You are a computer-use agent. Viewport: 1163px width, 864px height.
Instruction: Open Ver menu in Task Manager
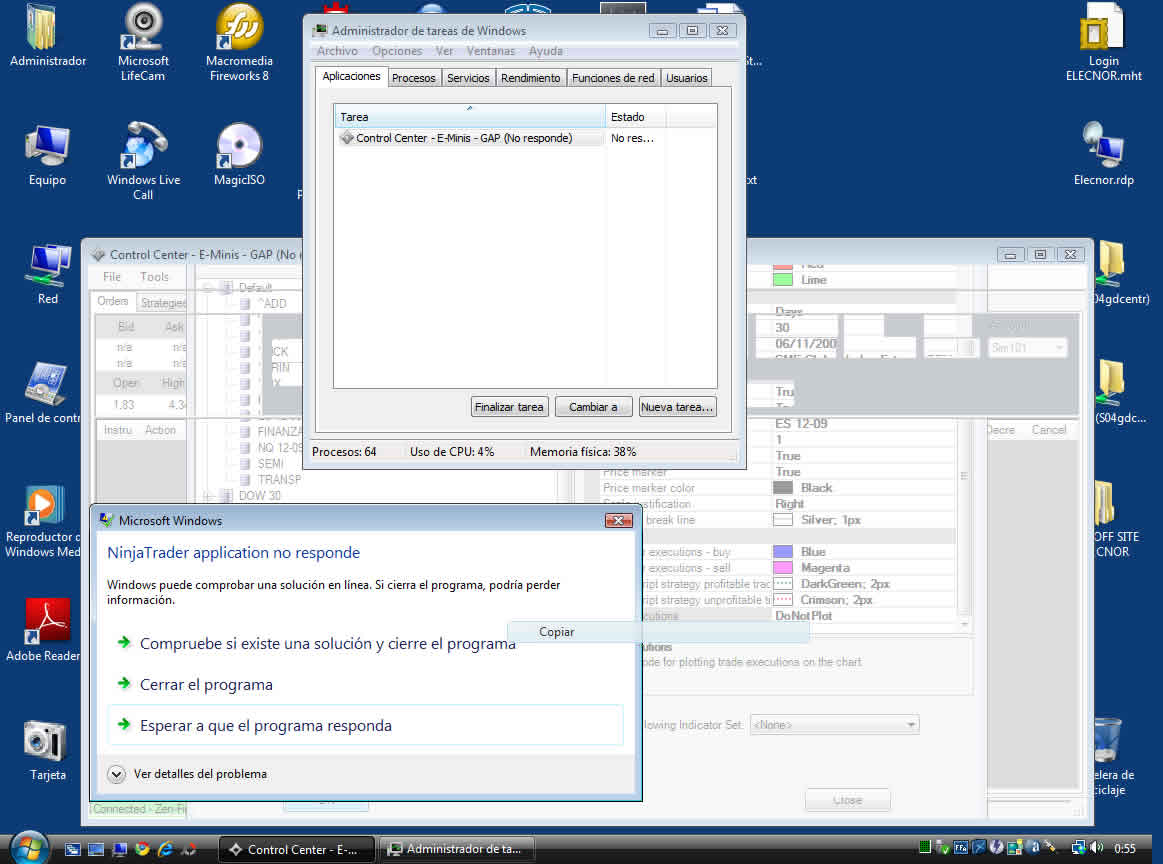(x=444, y=51)
